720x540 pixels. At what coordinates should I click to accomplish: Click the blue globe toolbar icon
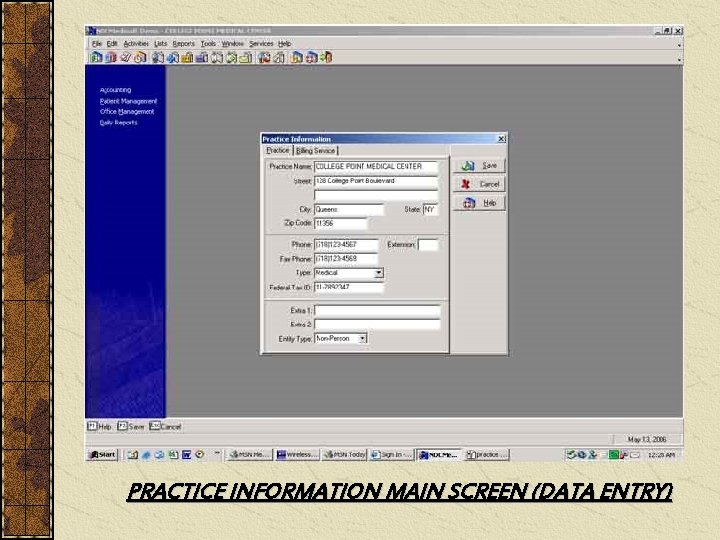click(x=173, y=57)
